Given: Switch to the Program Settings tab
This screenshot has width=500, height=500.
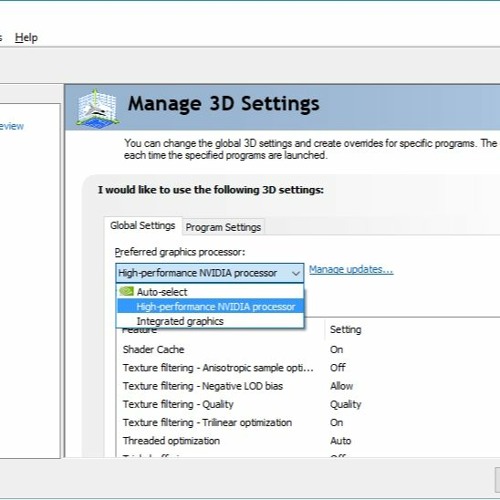Looking at the screenshot, I should [x=223, y=227].
